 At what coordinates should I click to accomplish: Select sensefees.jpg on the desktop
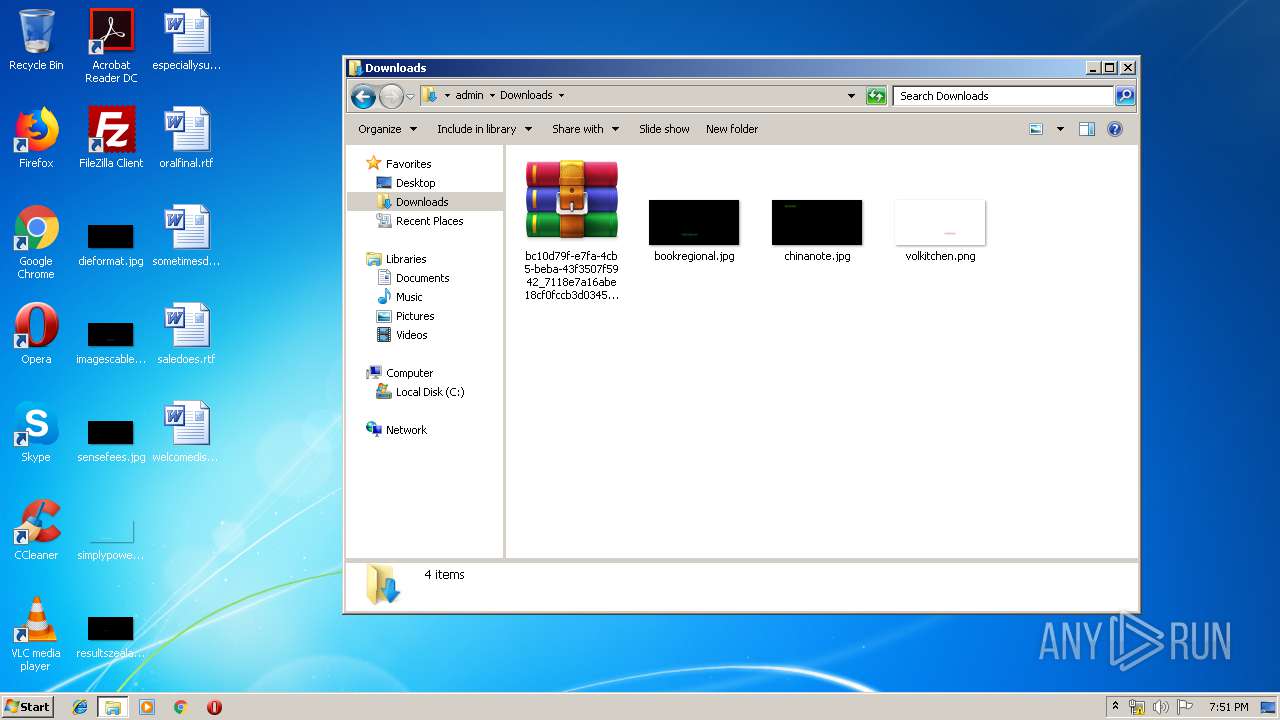coord(111,442)
